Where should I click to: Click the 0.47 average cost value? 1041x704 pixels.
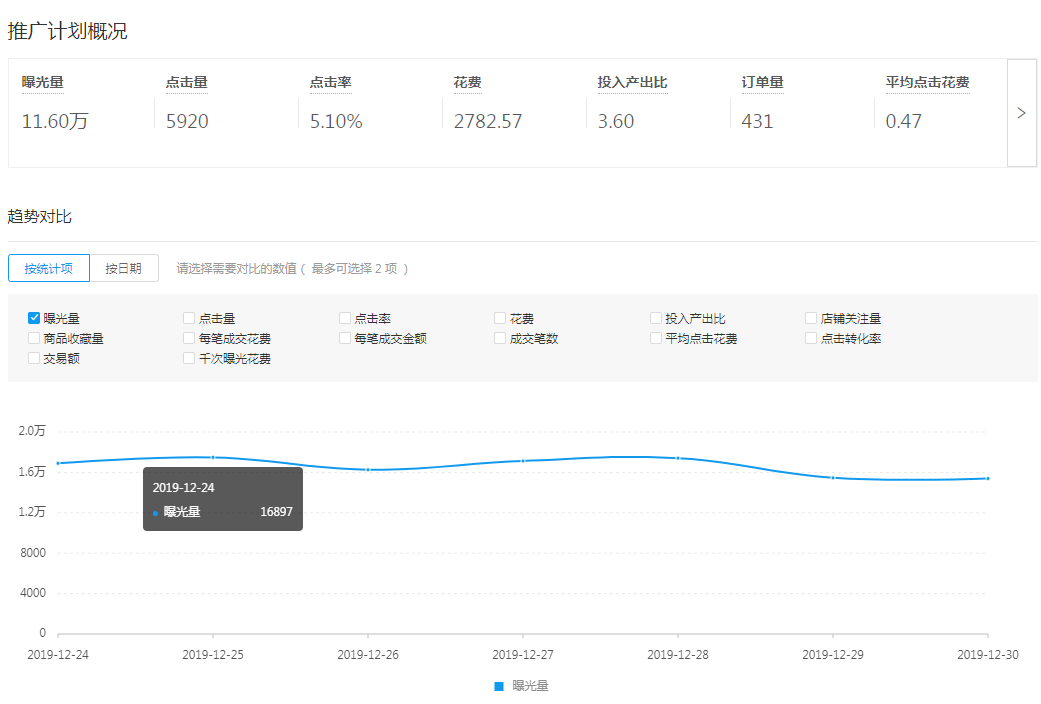904,121
